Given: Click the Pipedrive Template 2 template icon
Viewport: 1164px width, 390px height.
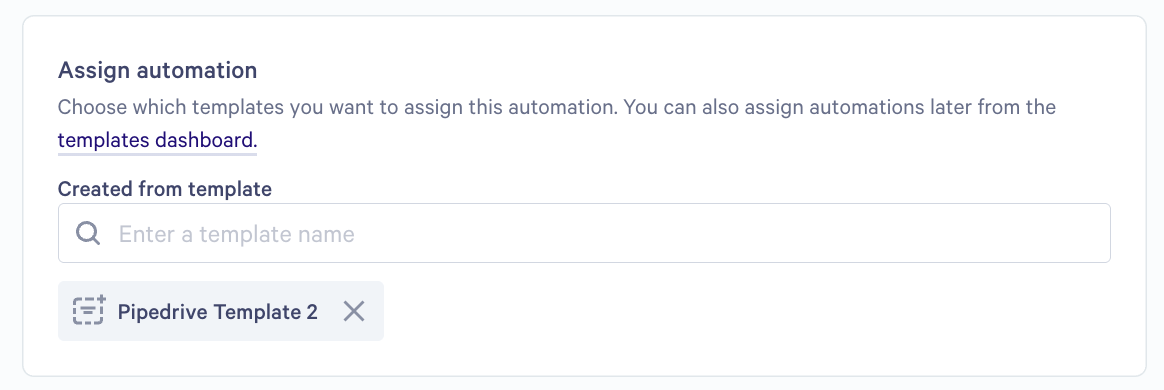Looking at the screenshot, I should click(88, 311).
